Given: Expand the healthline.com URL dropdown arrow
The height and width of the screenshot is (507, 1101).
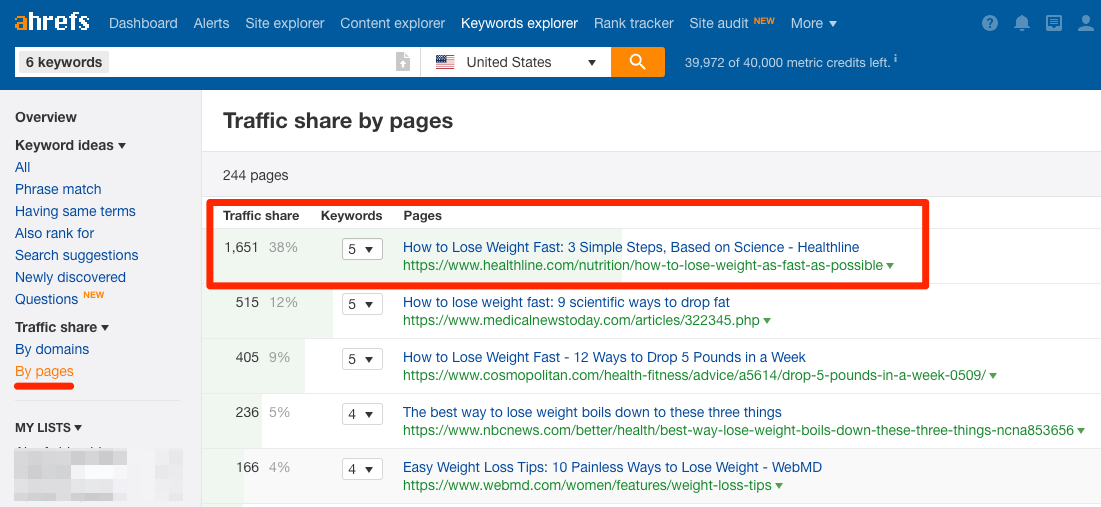Looking at the screenshot, I should [x=890, y=266].
